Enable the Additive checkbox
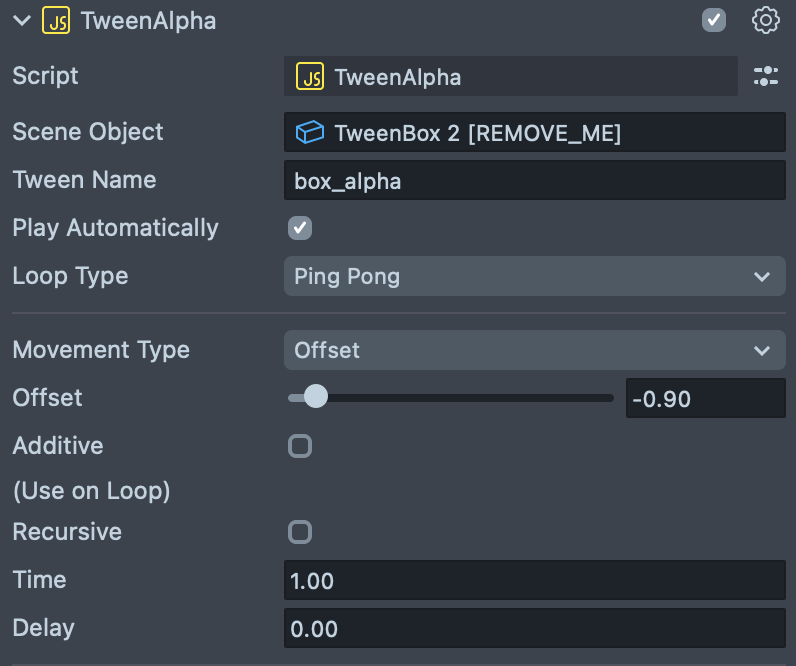 pyautogui.click(x=300, y=446)
